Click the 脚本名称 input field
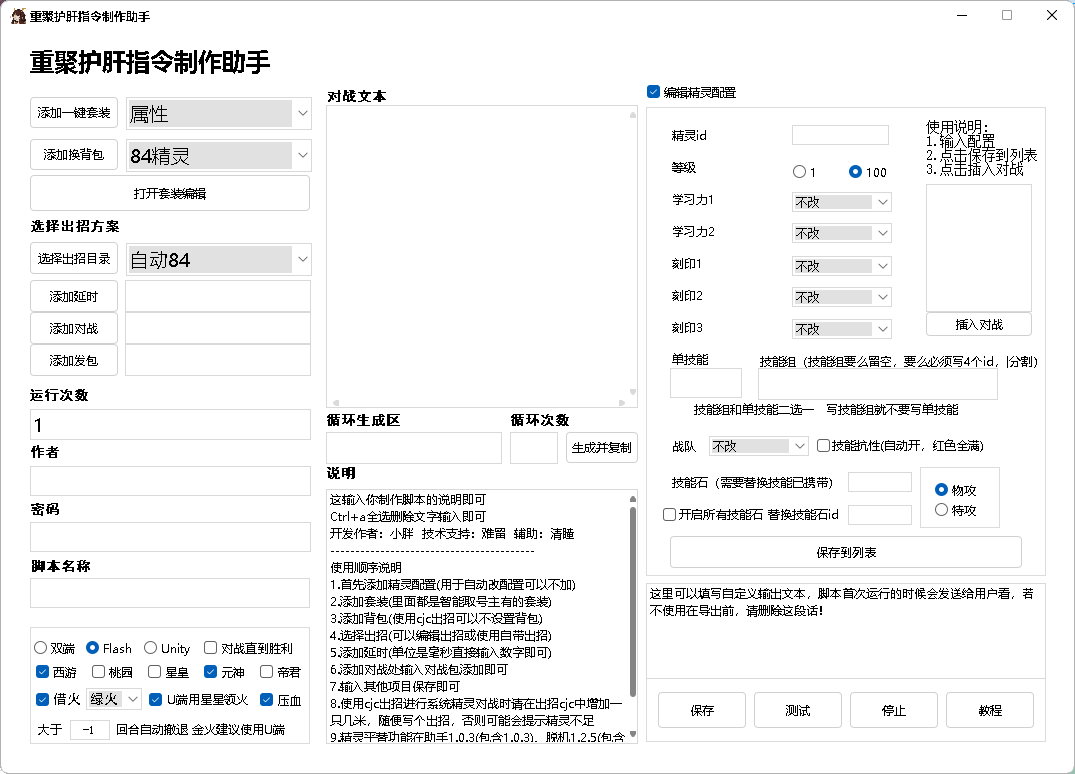The width and height of the screenshot is (1075, 774). (x=171, y=593)
